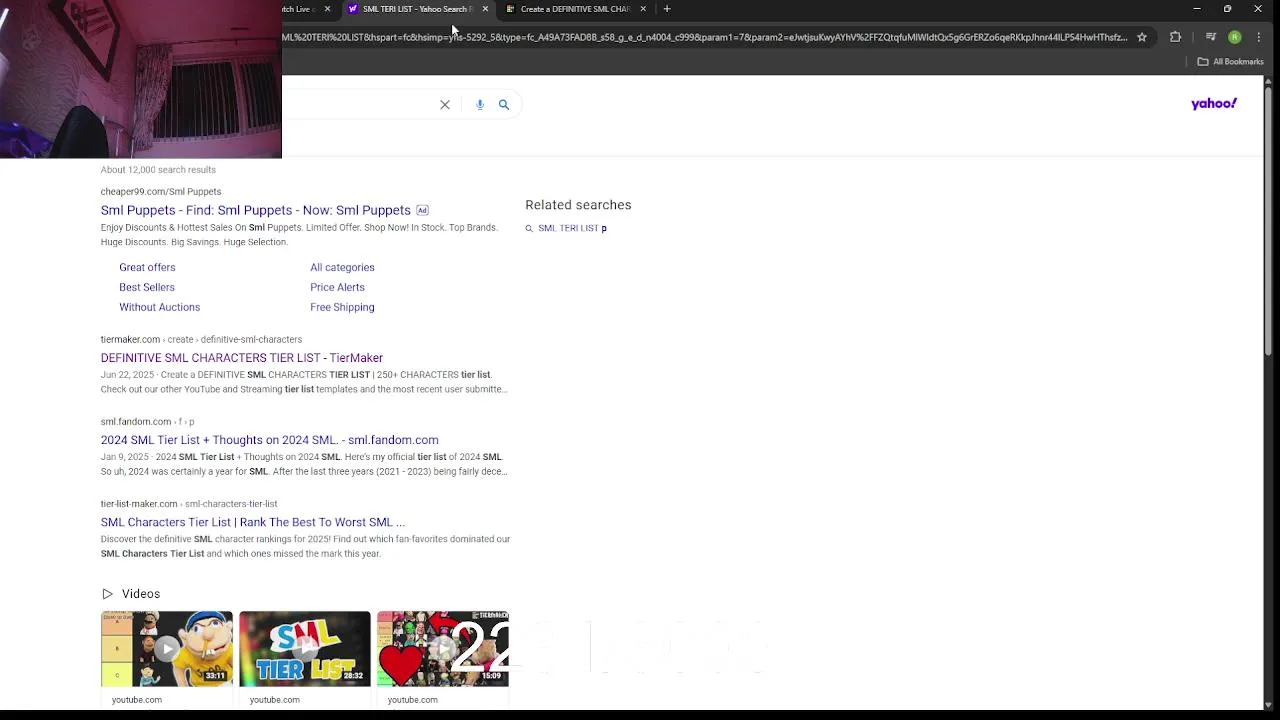Click the tiermaker.com breadcrumb text

pyautogui.click(x=201, y=340)
